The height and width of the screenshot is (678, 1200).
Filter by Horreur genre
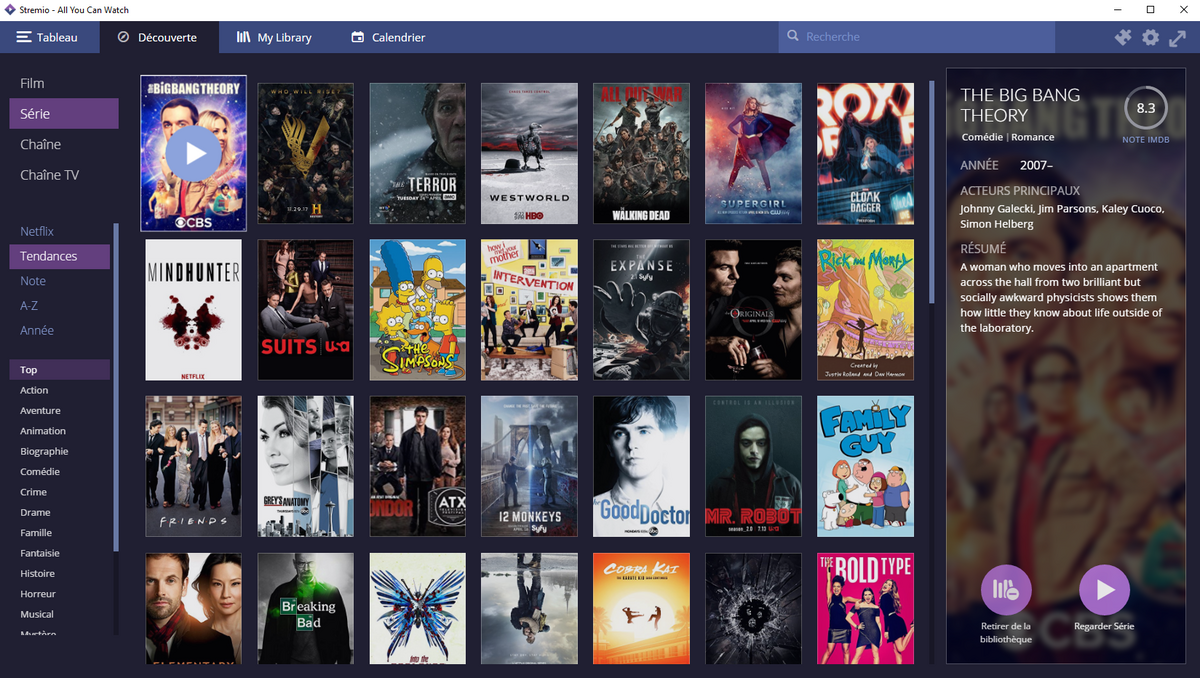pos(60,594)
